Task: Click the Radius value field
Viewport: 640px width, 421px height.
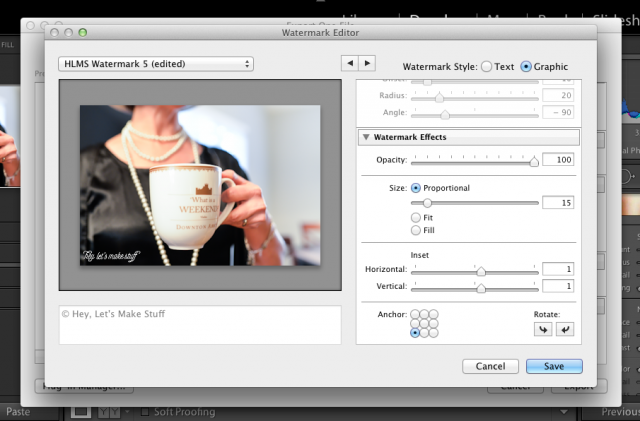Action: 558,96
